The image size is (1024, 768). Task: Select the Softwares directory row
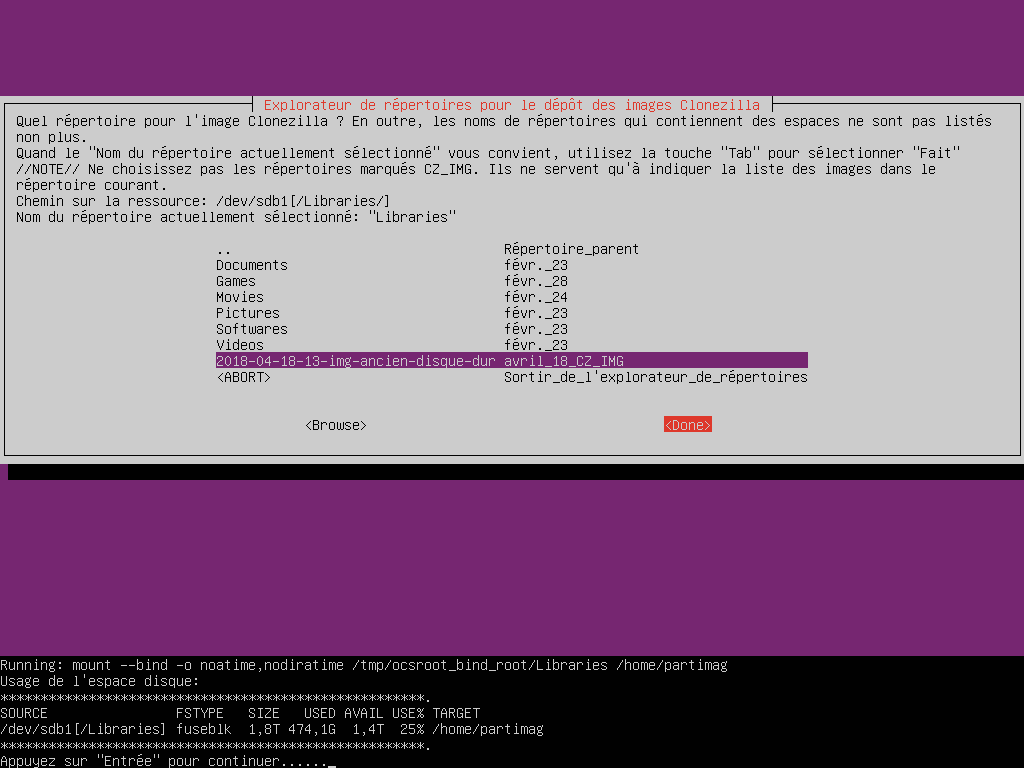511,329
